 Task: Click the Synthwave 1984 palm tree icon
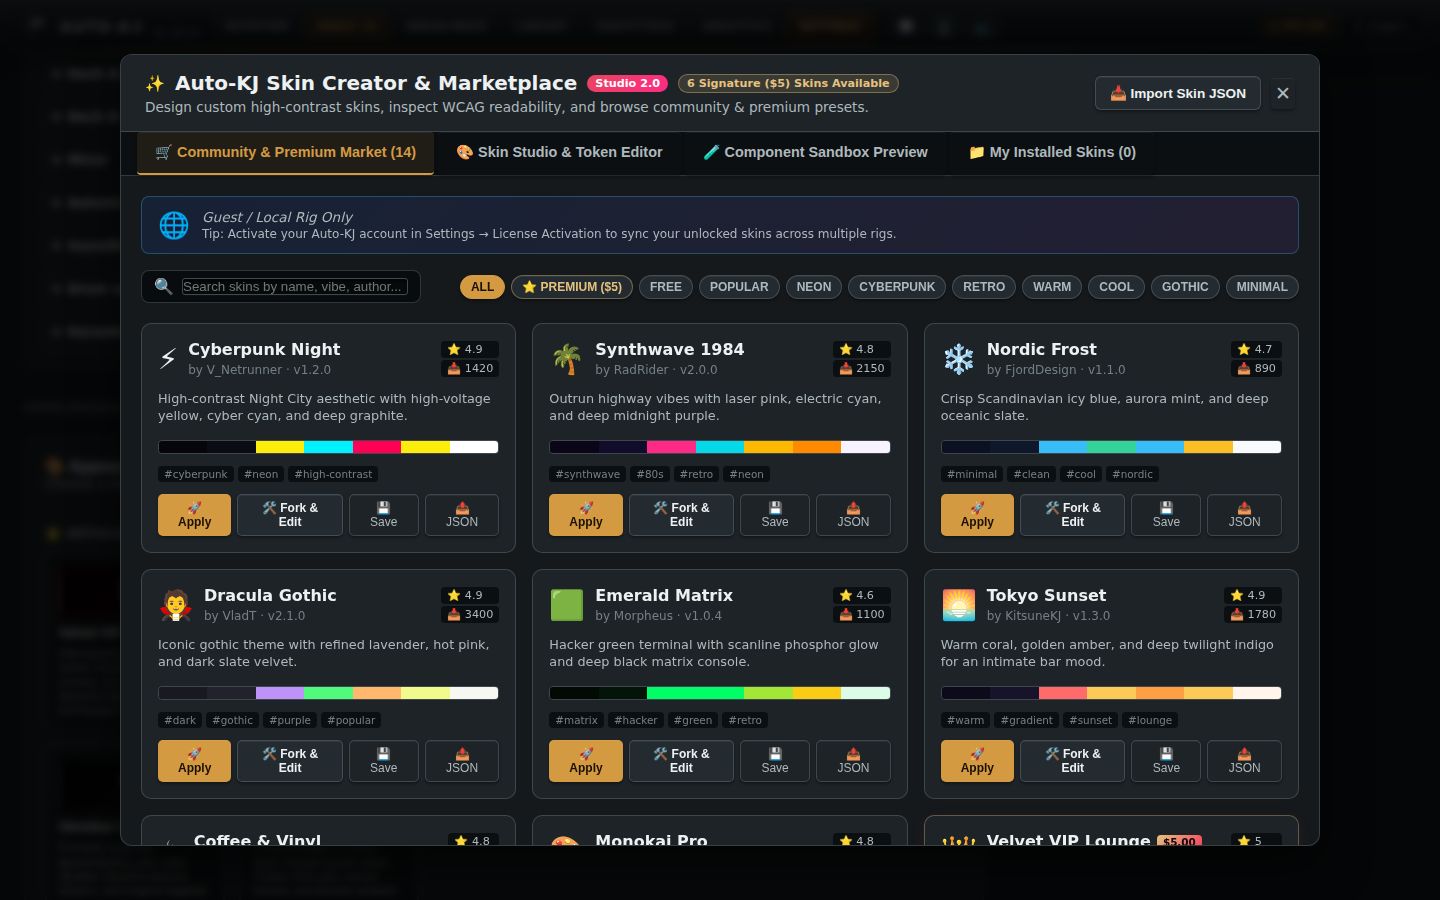(567, 358)
